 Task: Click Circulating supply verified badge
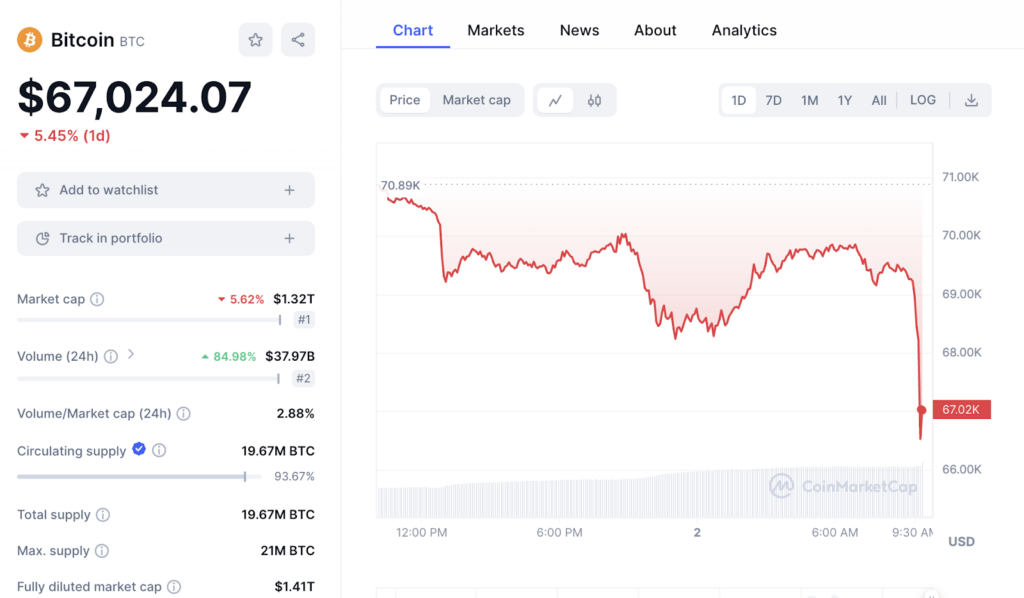click(139, 450)
